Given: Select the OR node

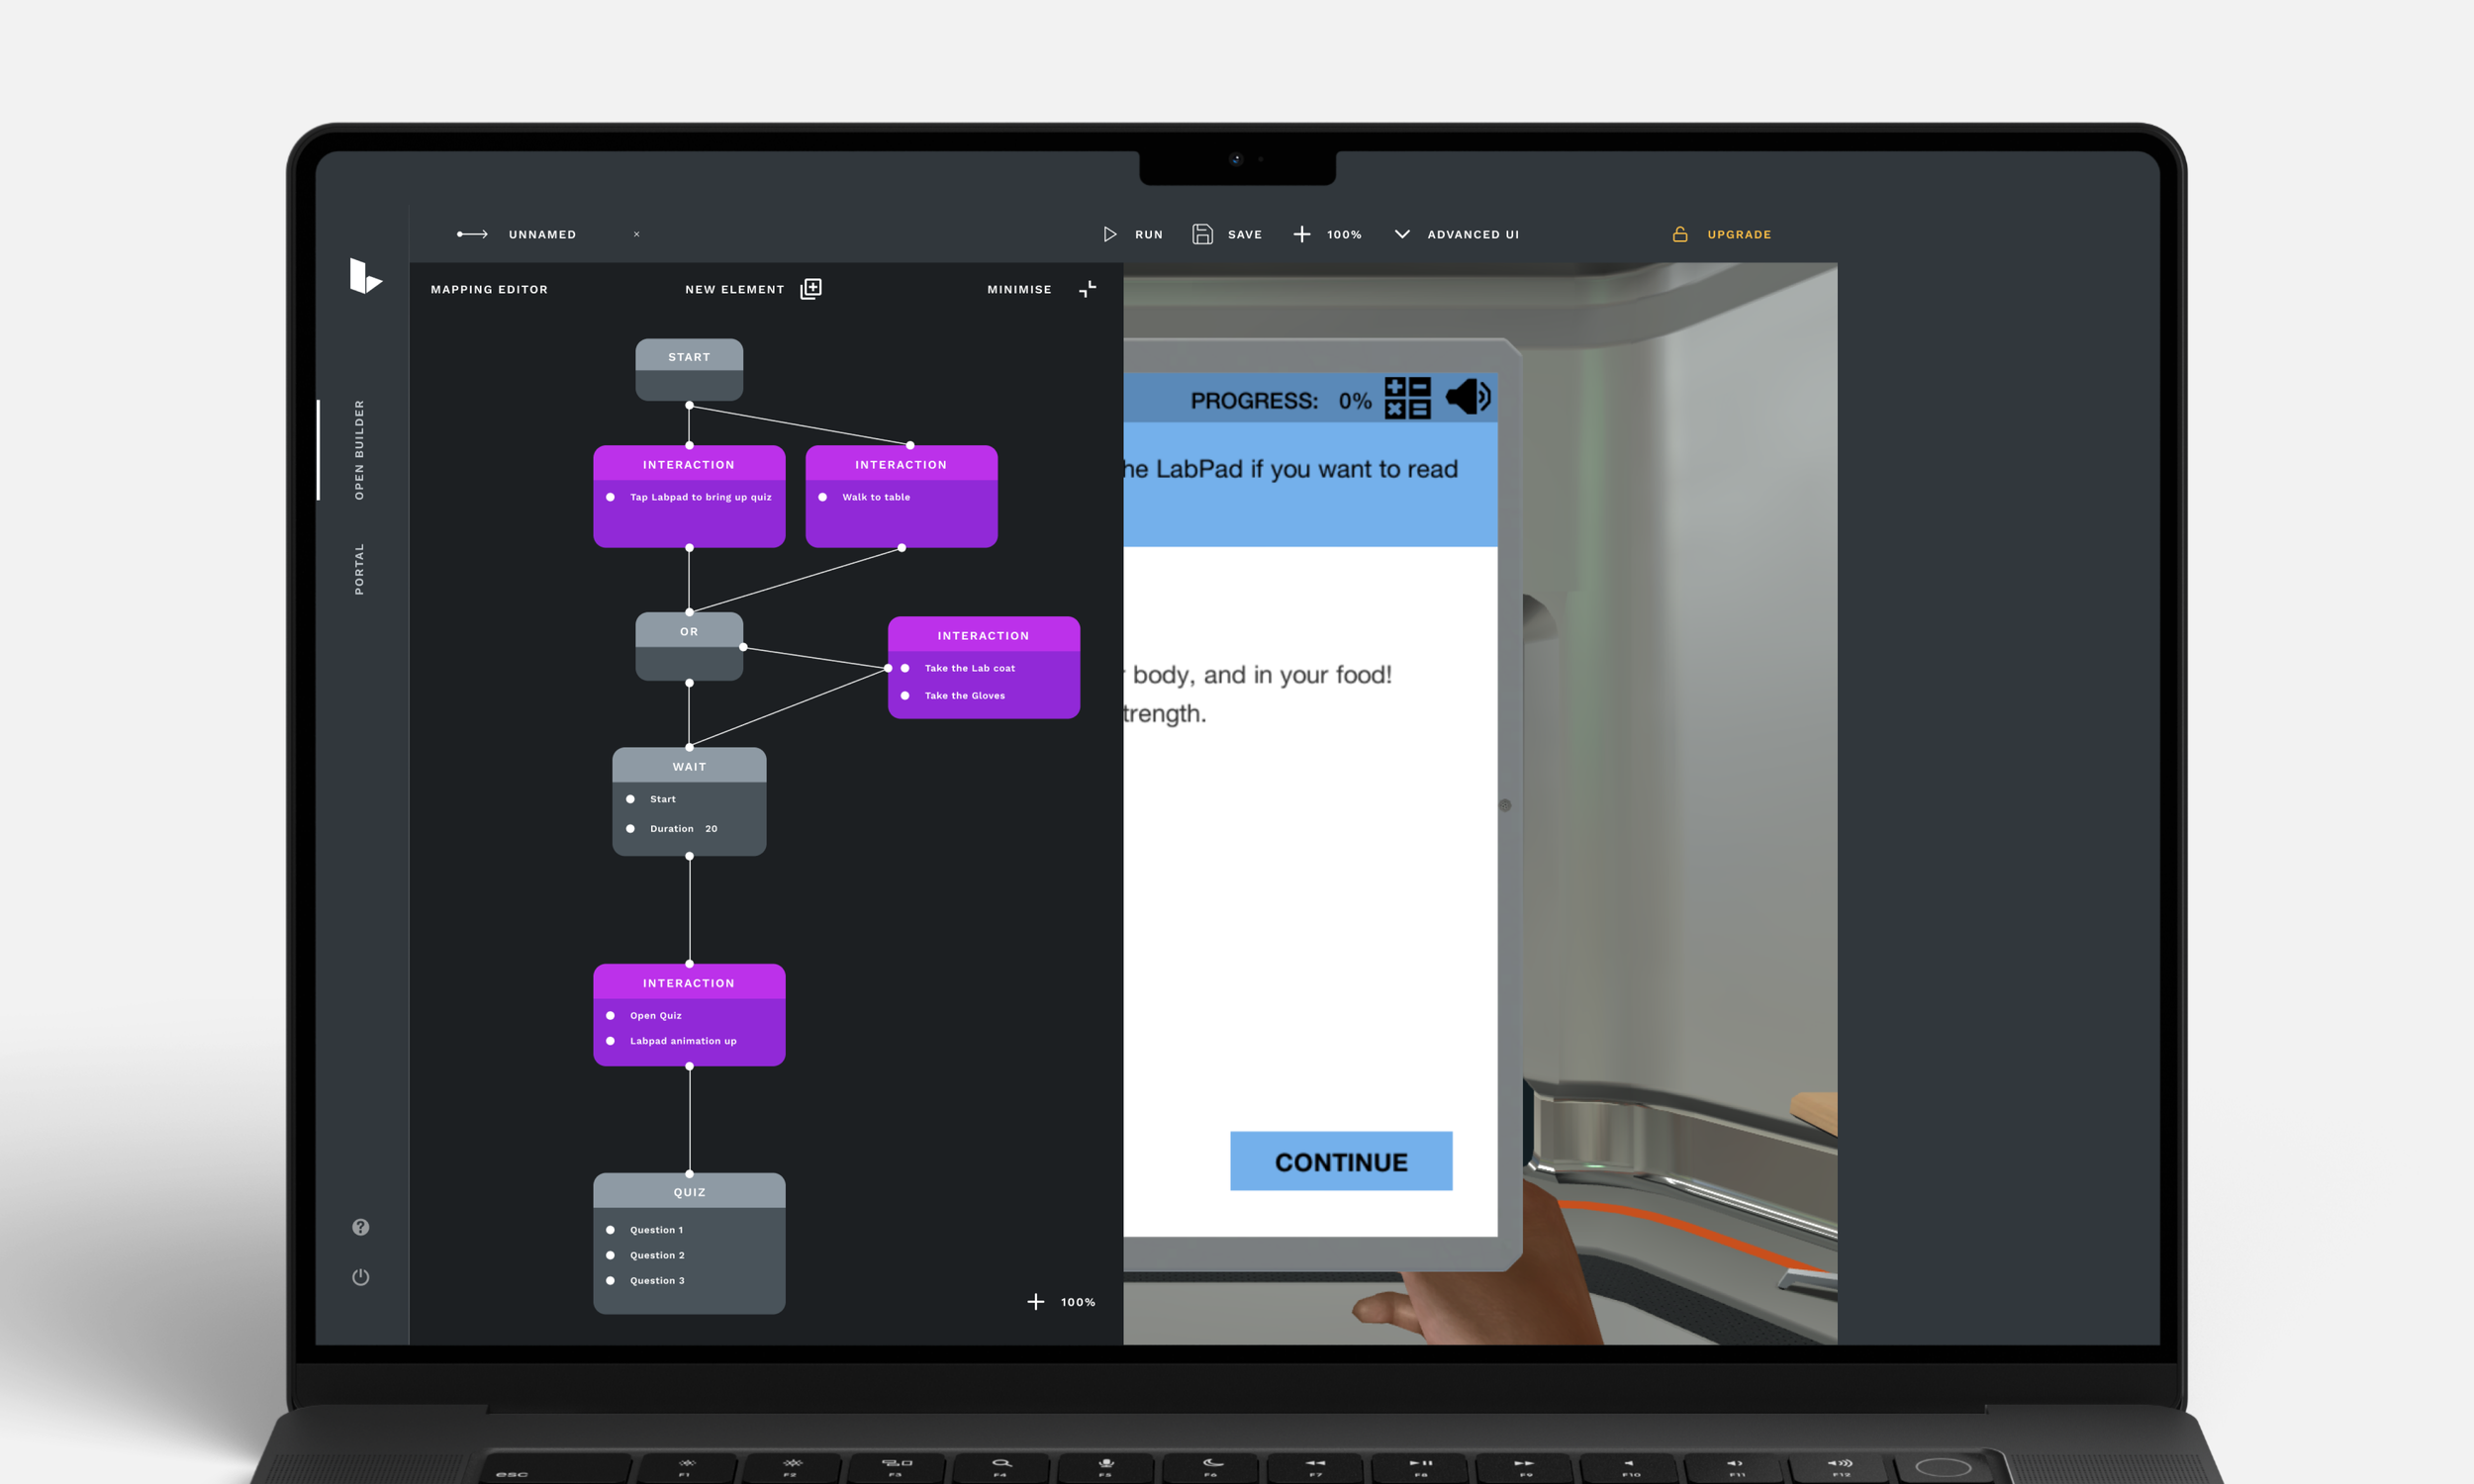Looking at the screenshot, I should coord(689,646).
